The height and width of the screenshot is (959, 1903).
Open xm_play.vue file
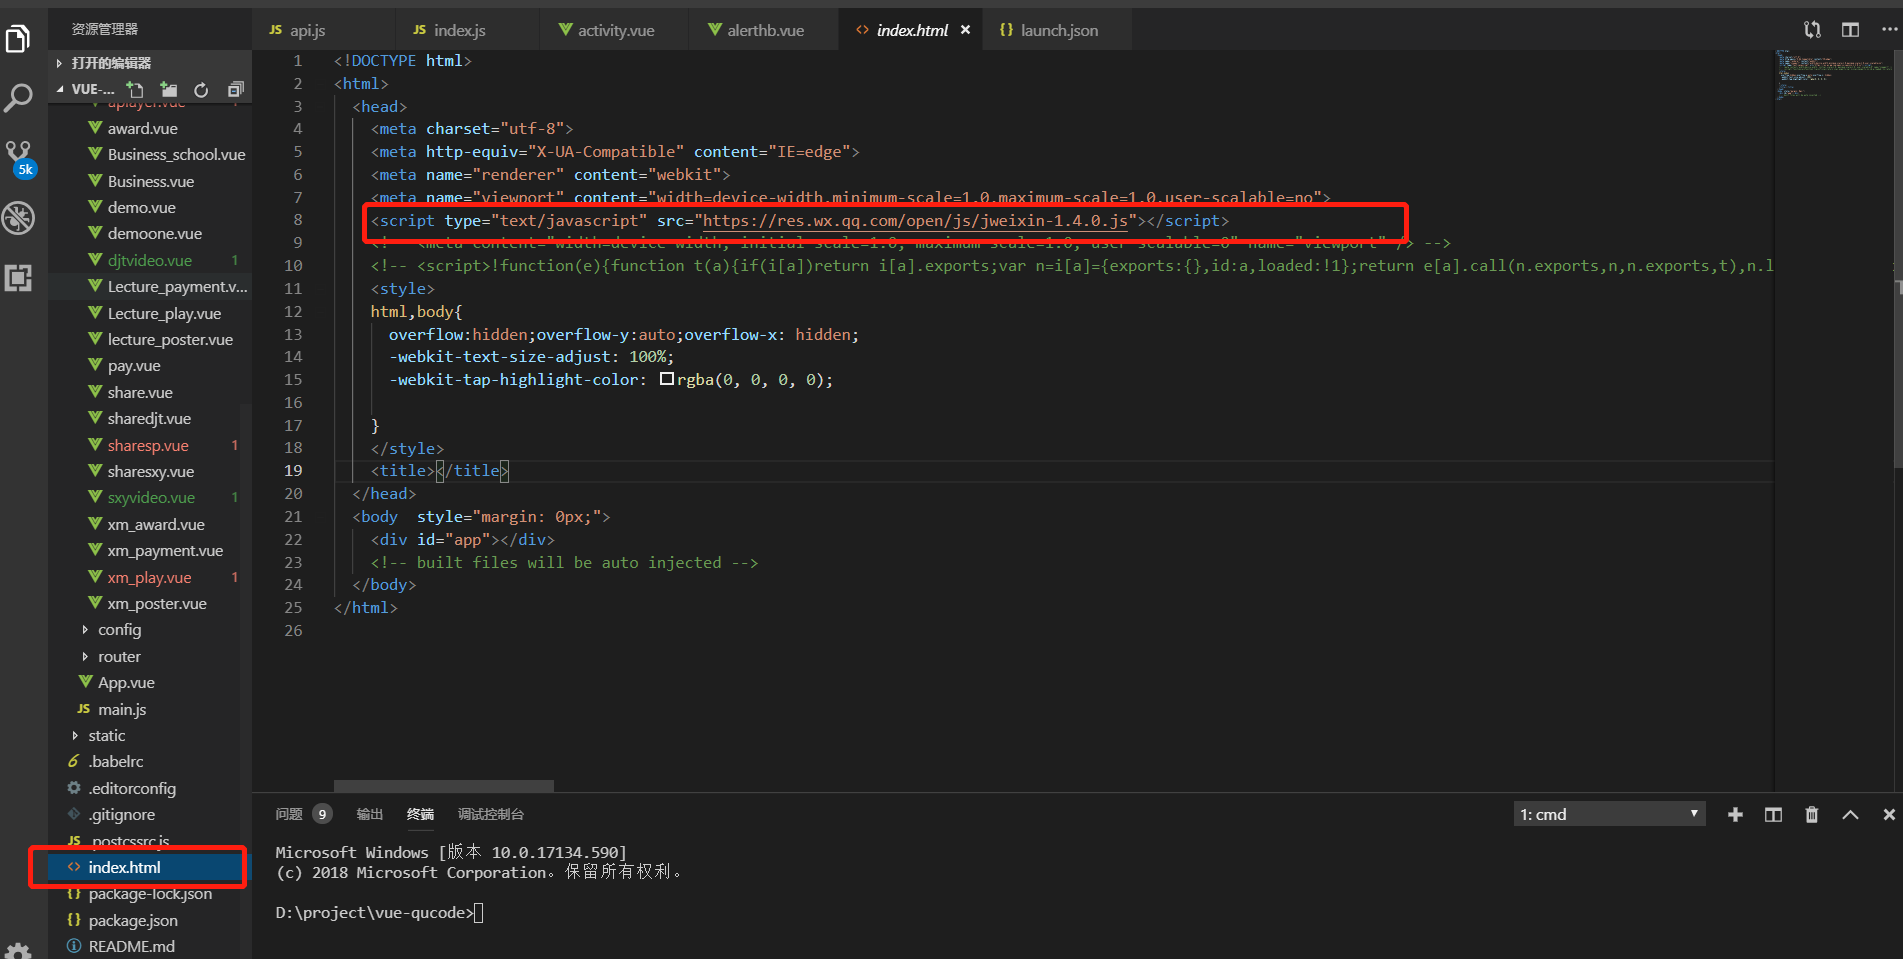click(149, 578)
